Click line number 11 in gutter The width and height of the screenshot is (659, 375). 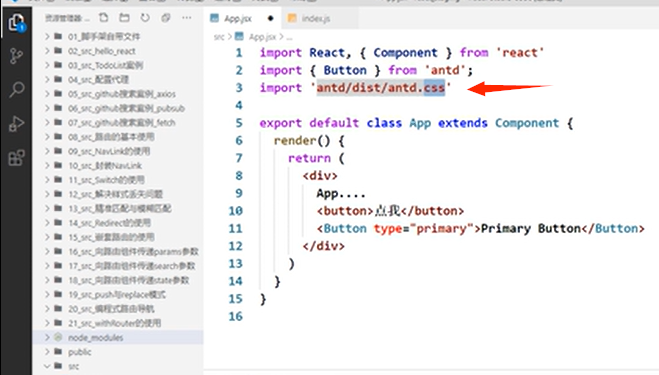(235, 229)
